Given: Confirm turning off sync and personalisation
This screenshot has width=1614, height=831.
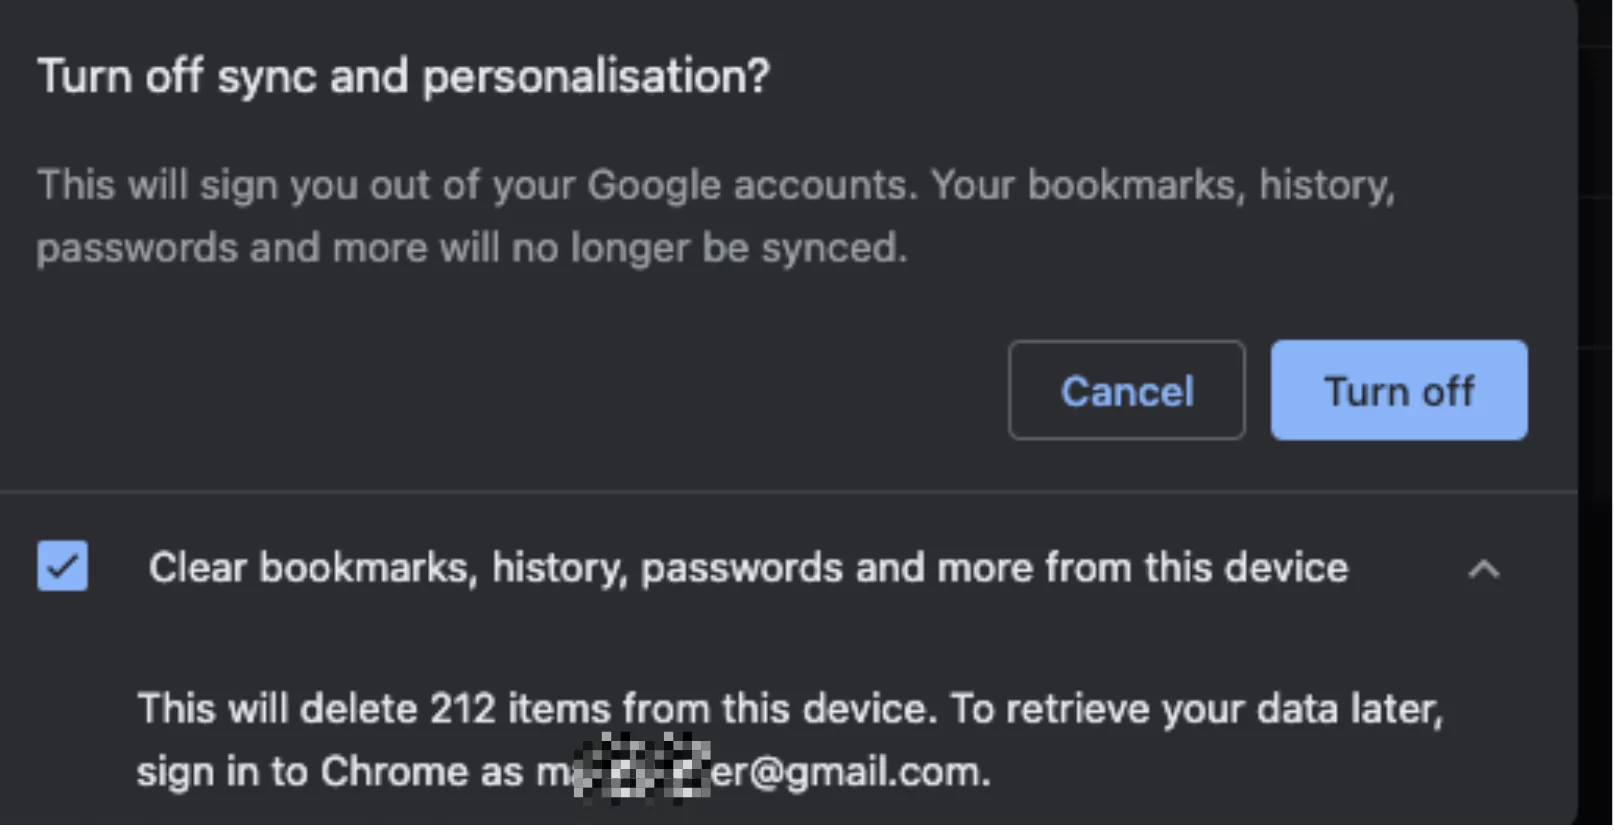Looking at the screenshot, I should coord(1399,391).
